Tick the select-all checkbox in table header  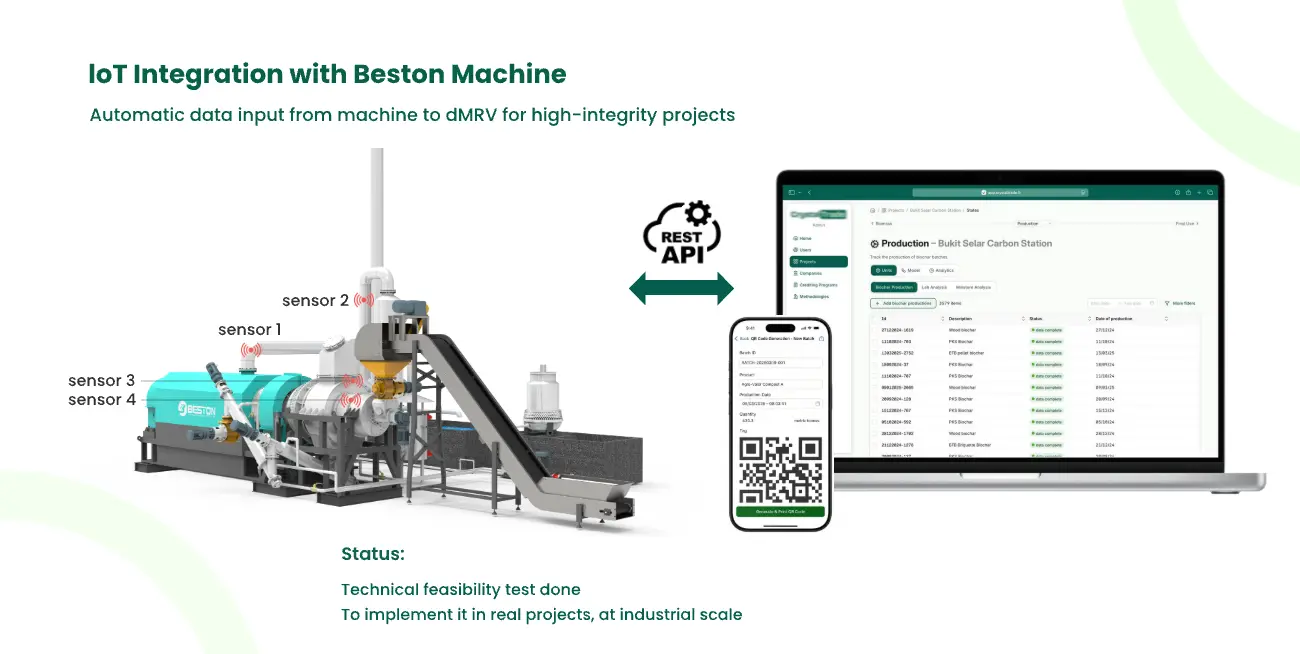point(874,319)
